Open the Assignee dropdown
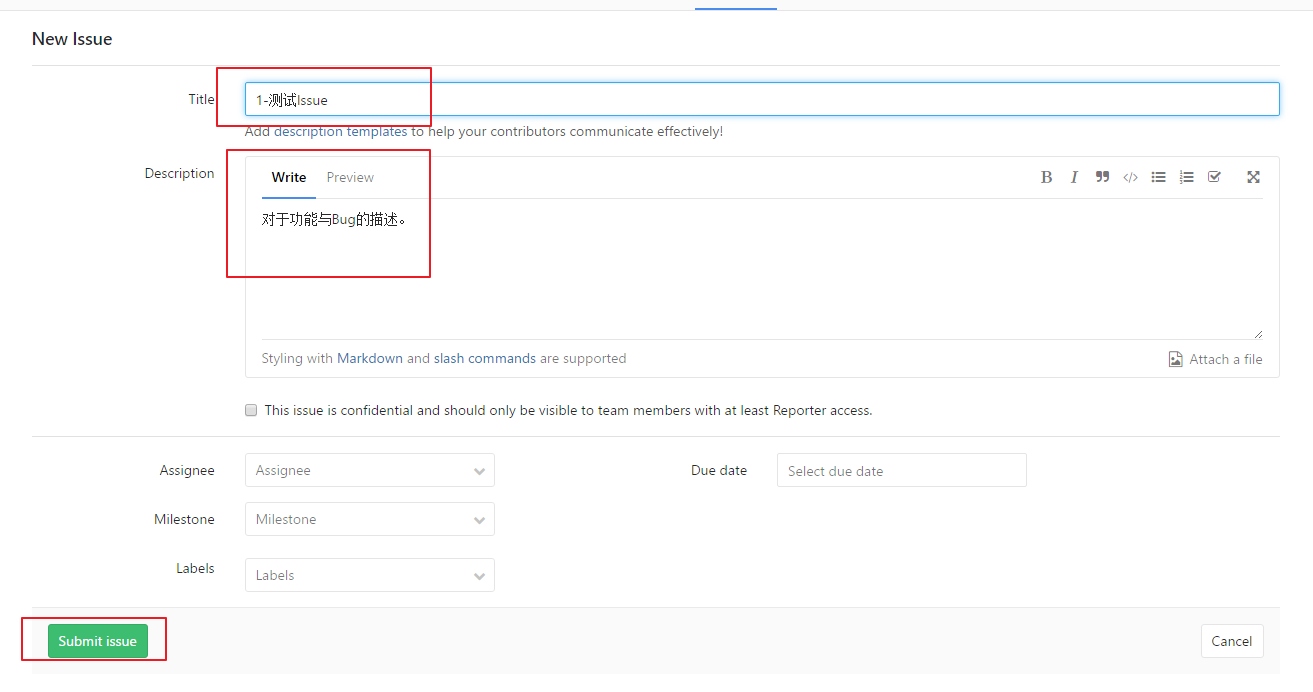 click(369, 470)
